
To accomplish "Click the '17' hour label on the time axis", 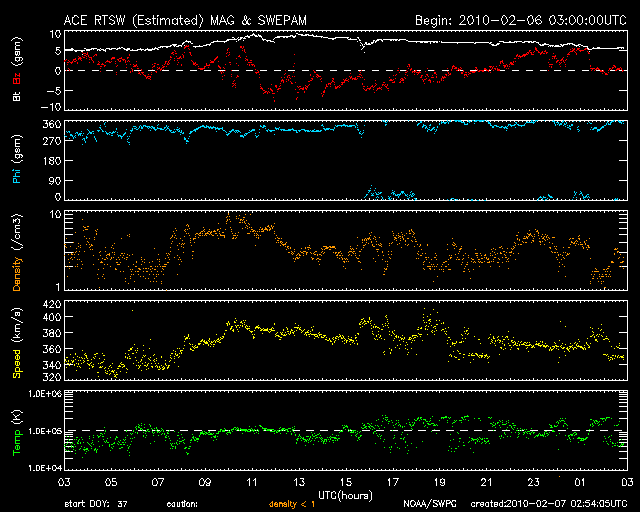I will coord(393,482).
